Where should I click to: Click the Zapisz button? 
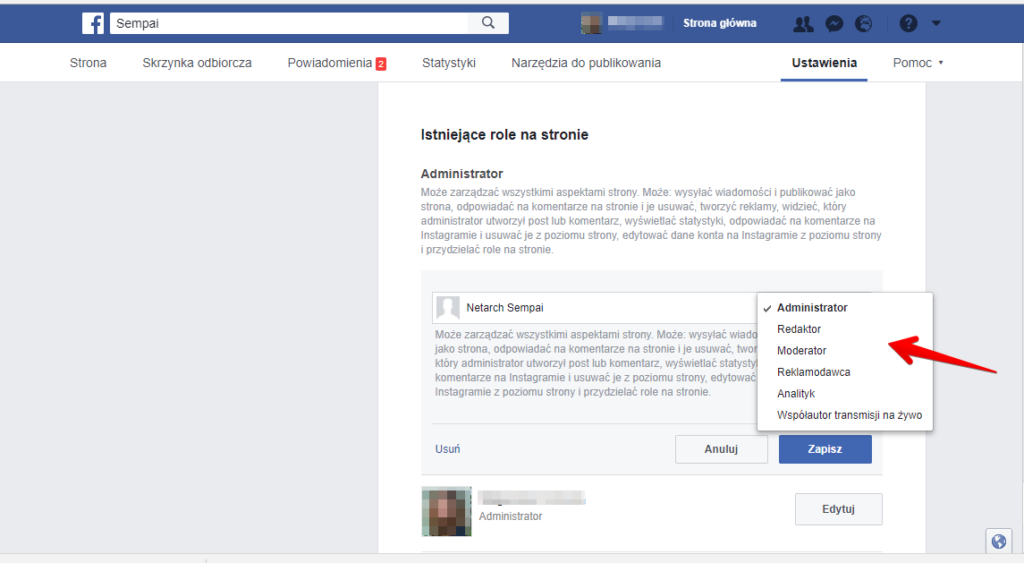(x=825, y=449)
